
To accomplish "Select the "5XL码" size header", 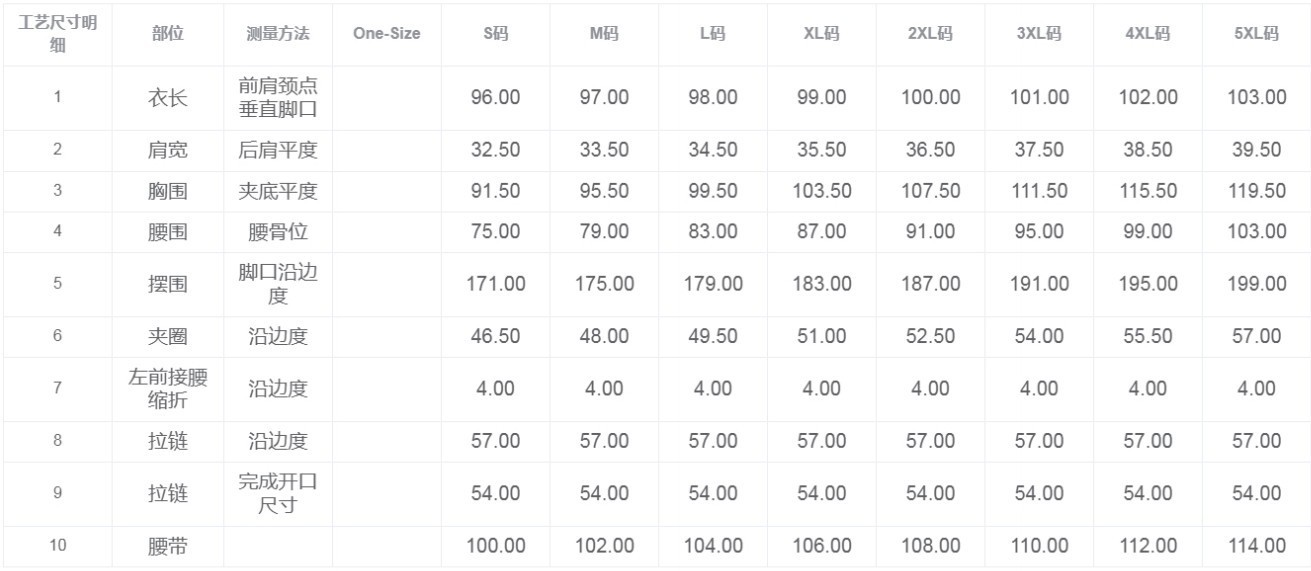I will tap(1256, 33).
